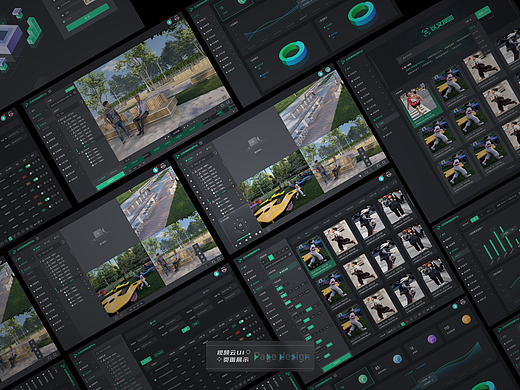Viewport: 520px width, 390px height.
Task: Click the green active page number in the results pagination
Action: point(402,324)
